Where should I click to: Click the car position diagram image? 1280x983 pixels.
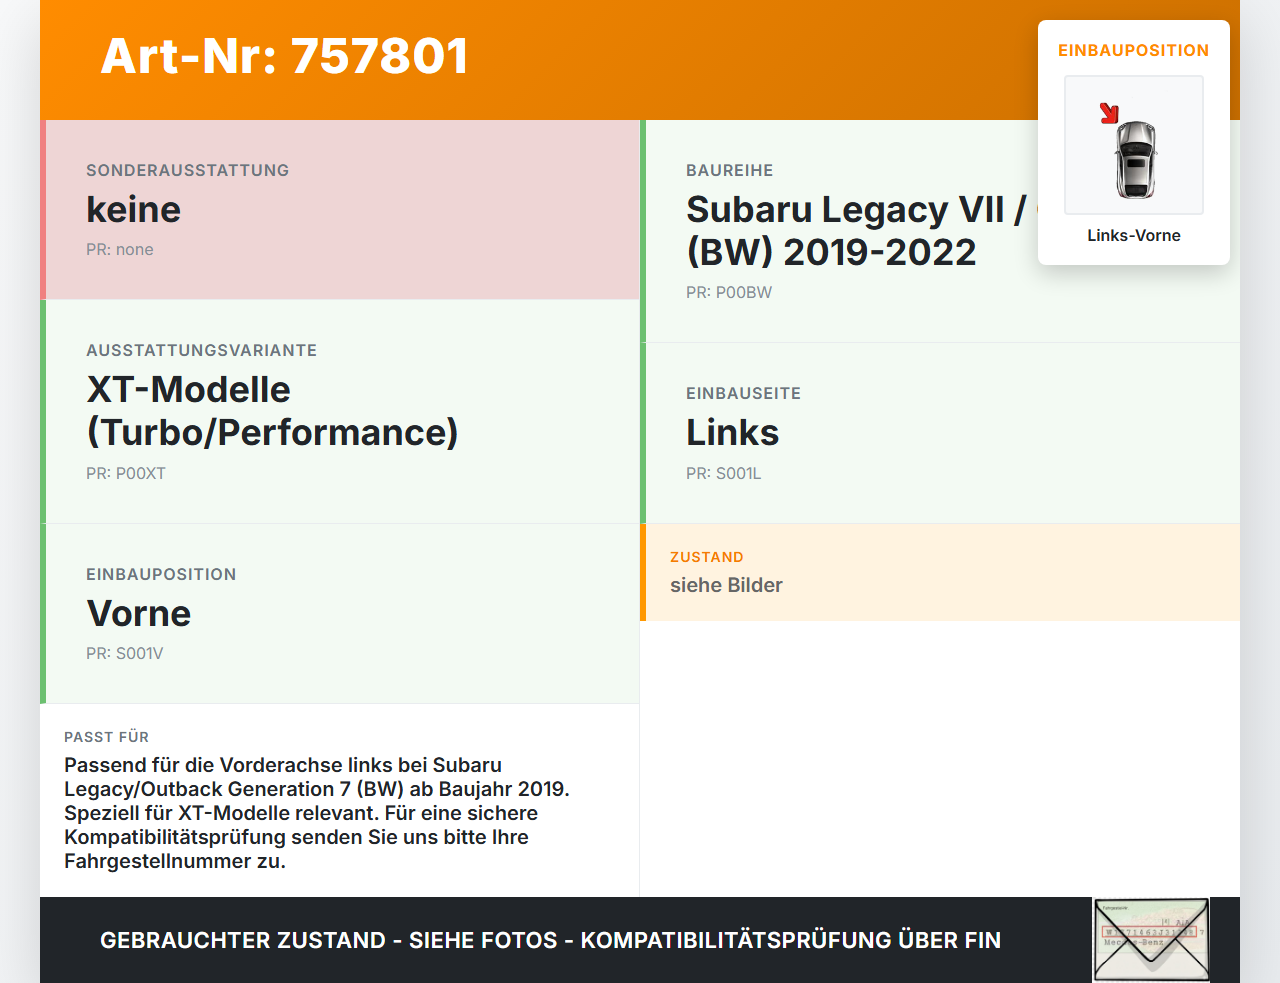pyautogui.click(x=1134, y=145)
